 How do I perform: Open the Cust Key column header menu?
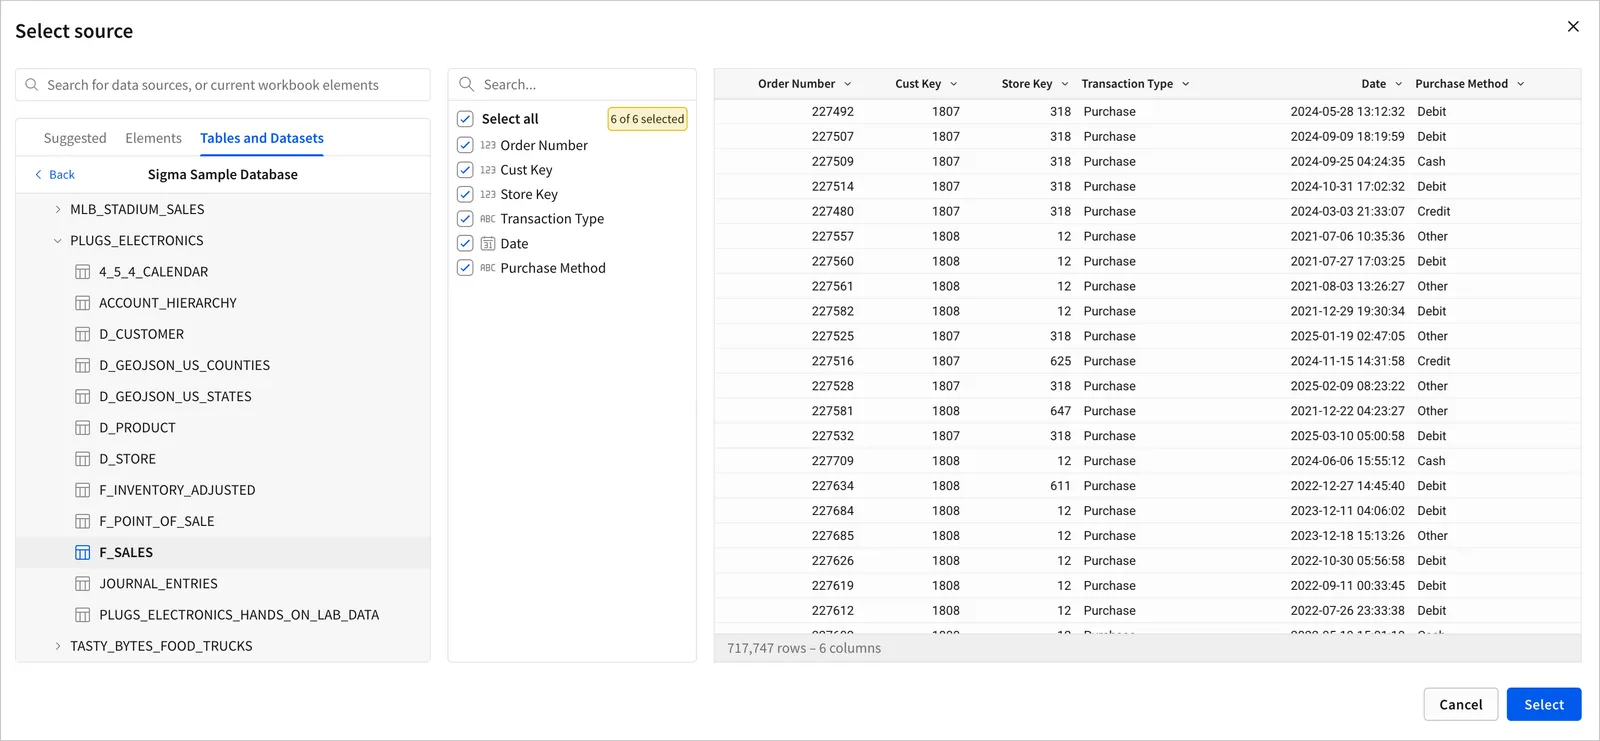point(954,84)
